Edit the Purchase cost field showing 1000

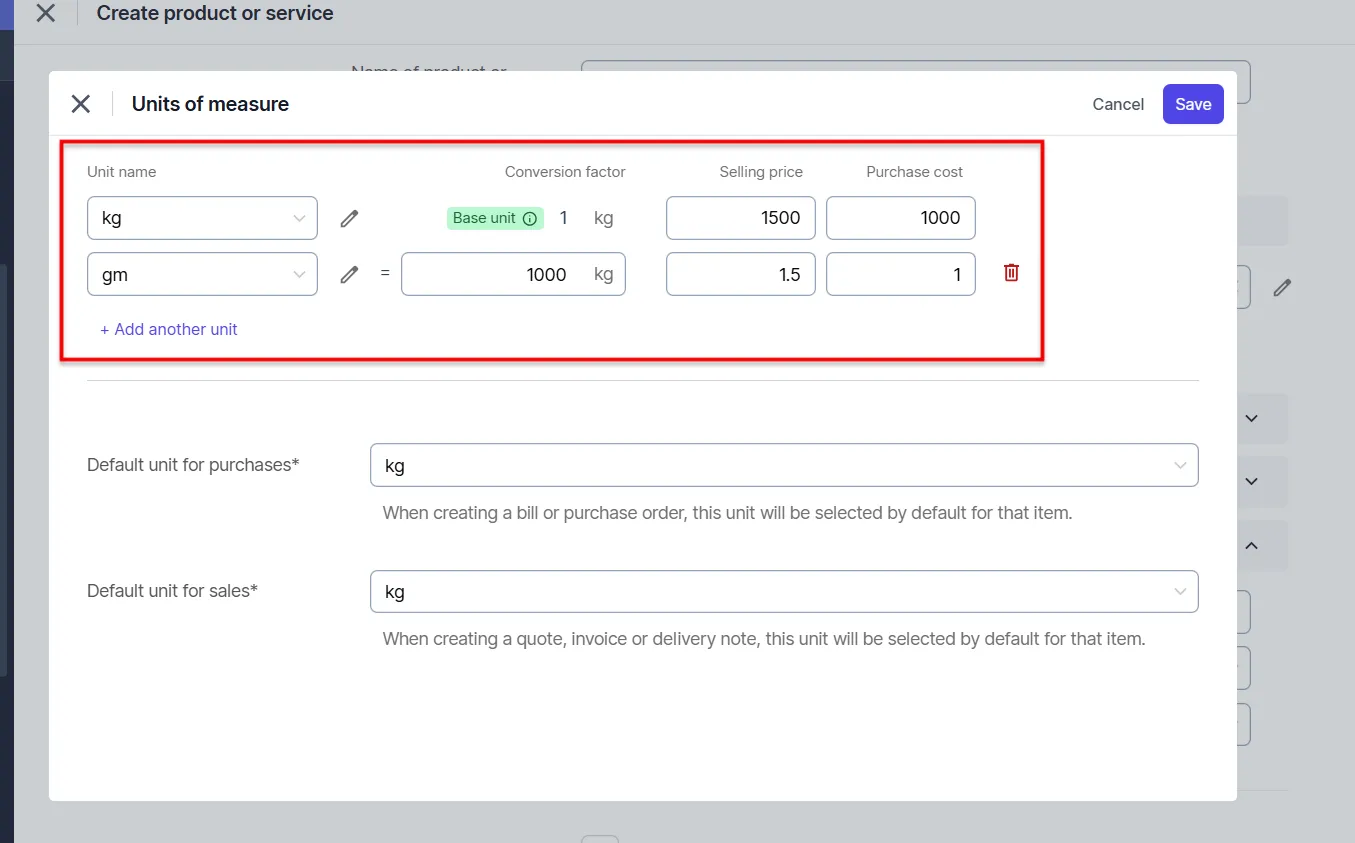pos(900,218)
